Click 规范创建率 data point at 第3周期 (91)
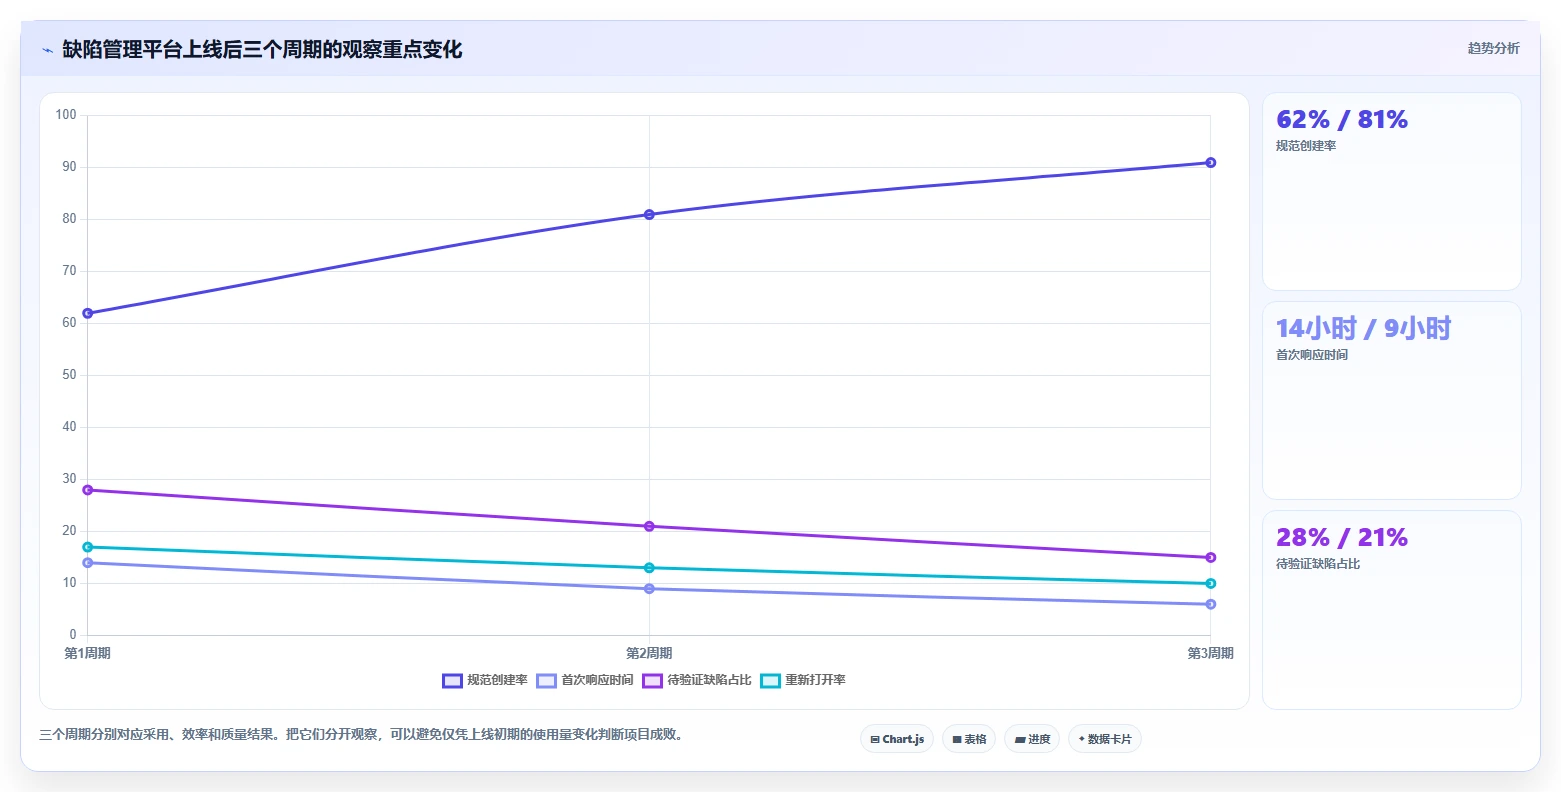The image size is (1561, 792). coord(1210,162)
